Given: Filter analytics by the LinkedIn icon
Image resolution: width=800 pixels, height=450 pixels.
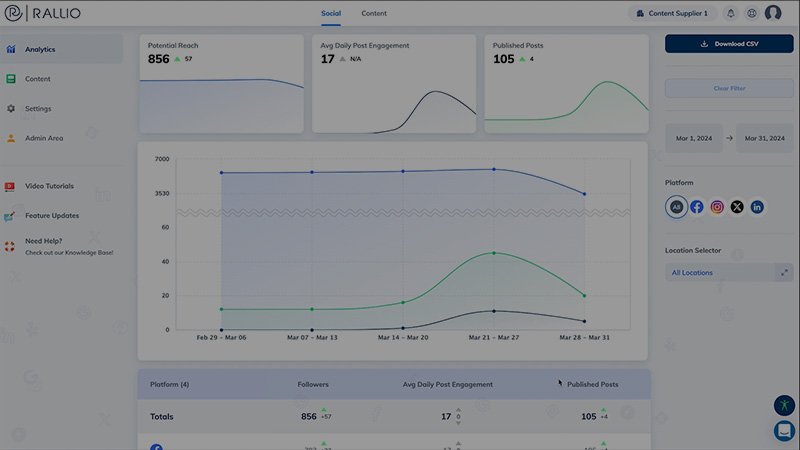Looking at the screenshot, I should 757,207.
